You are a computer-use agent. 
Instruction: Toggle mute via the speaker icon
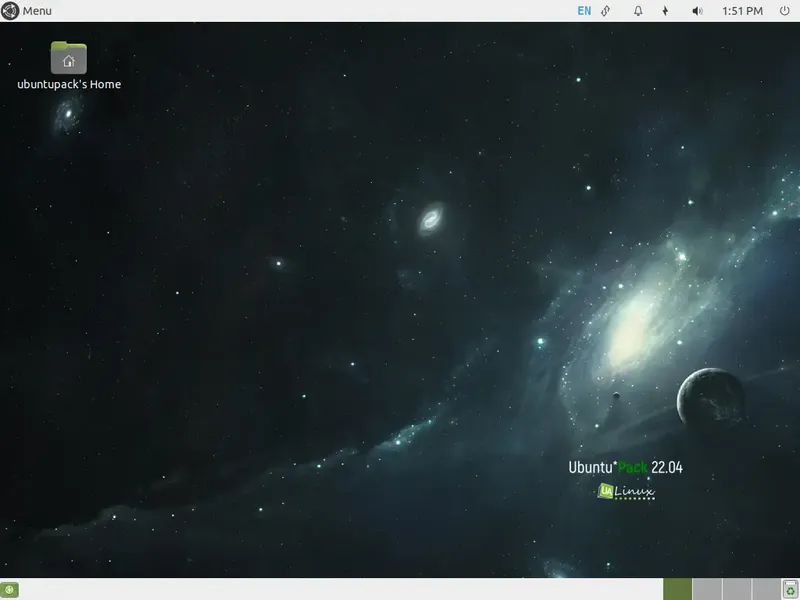(x=697, y=11)
